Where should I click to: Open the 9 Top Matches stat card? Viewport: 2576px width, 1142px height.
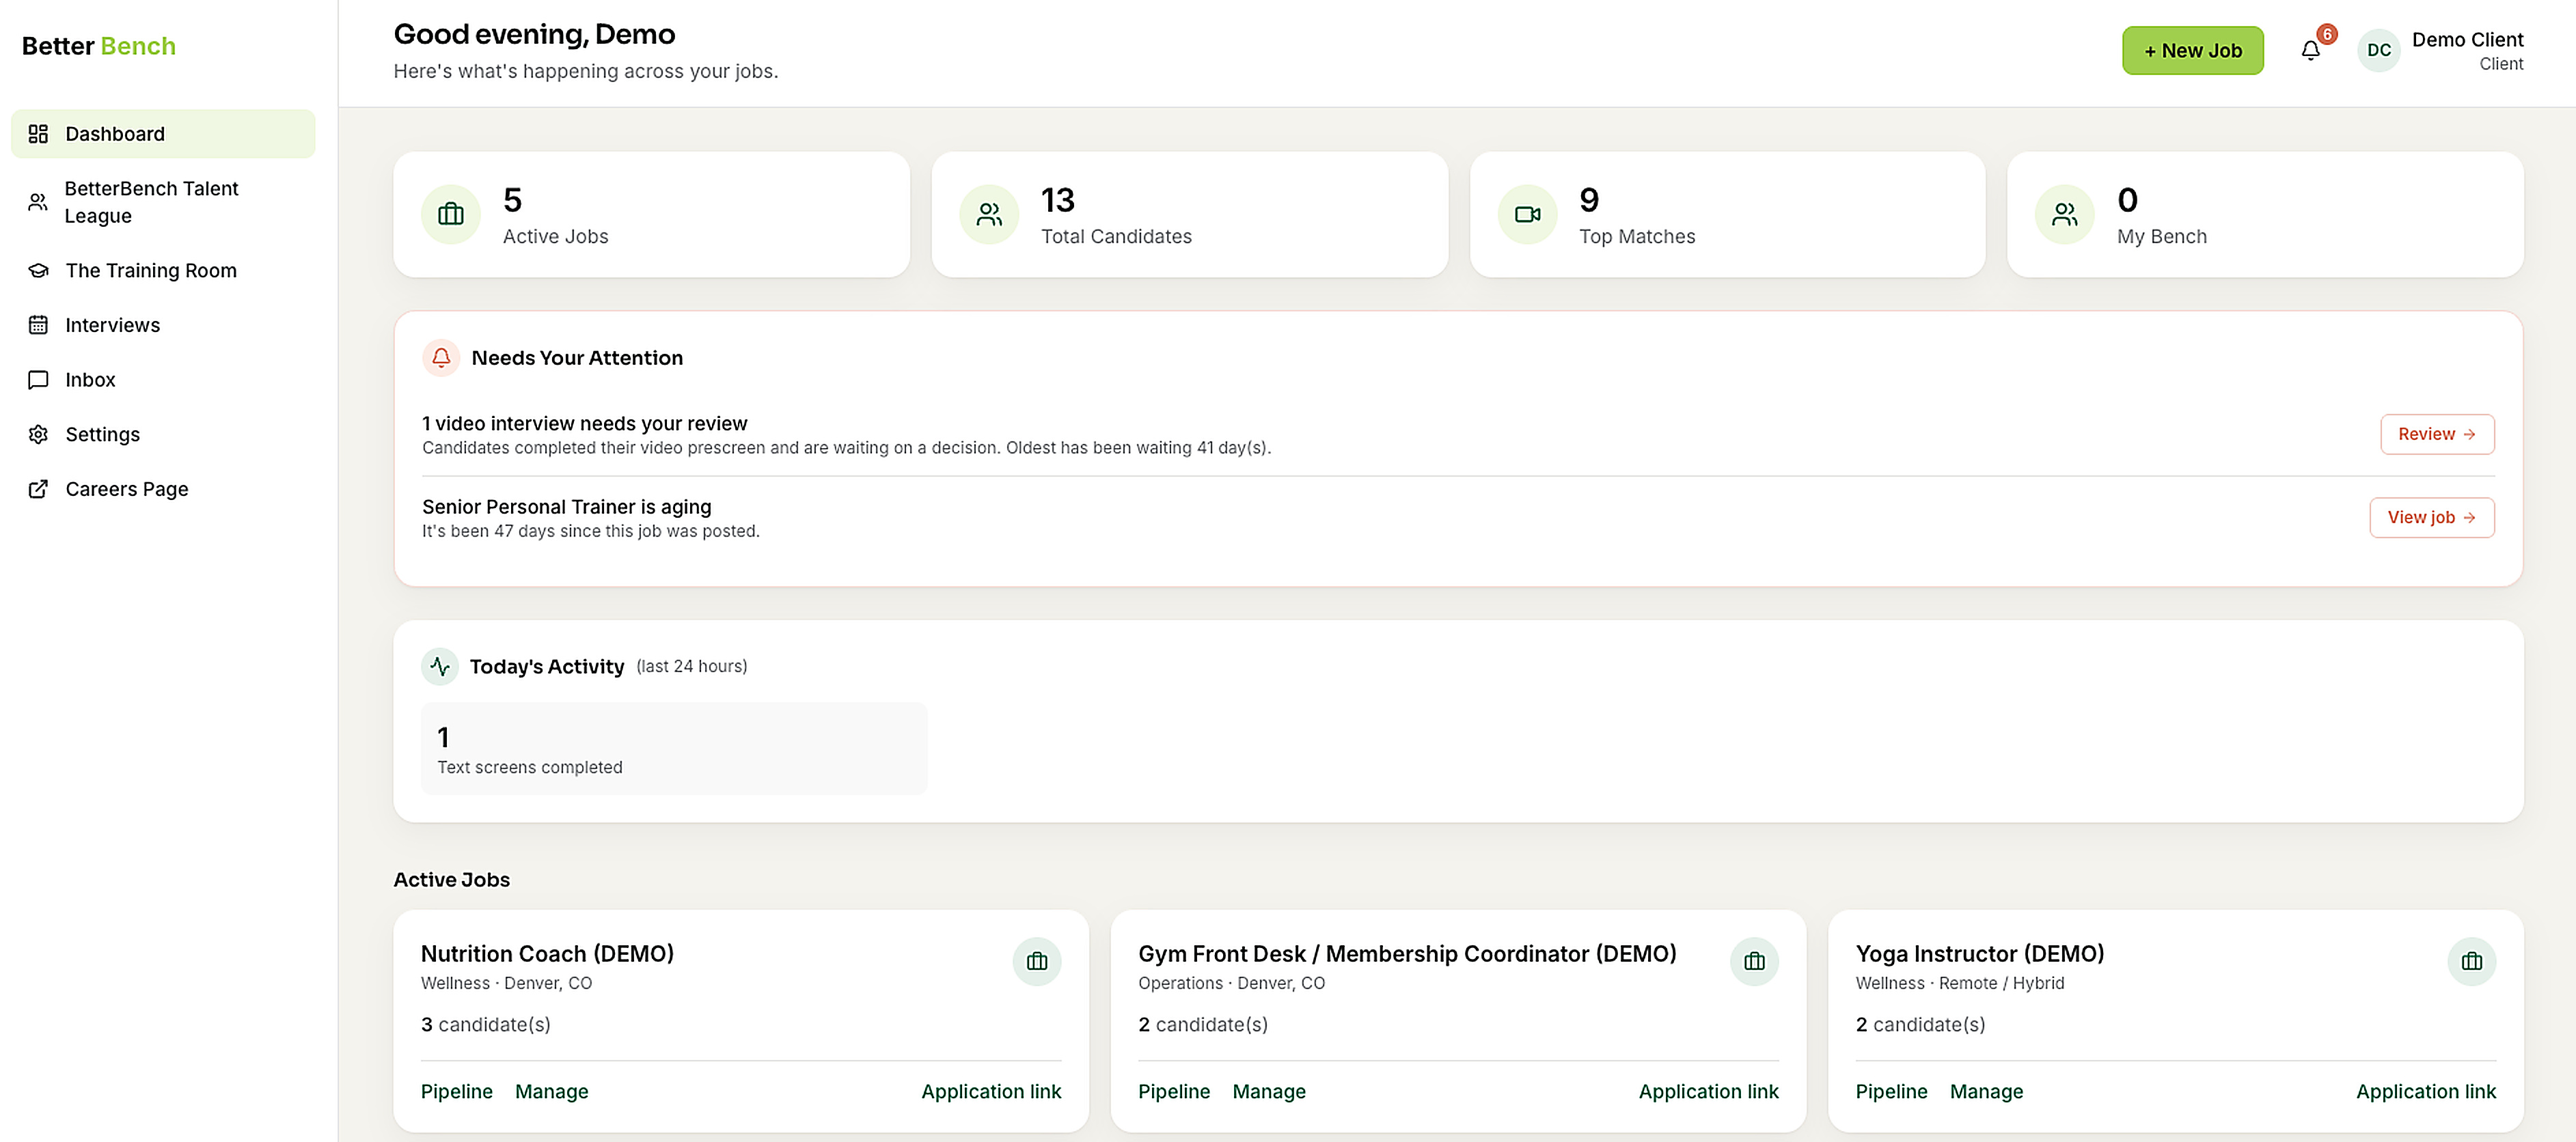pyautogui.click(x=1727, y=214)
